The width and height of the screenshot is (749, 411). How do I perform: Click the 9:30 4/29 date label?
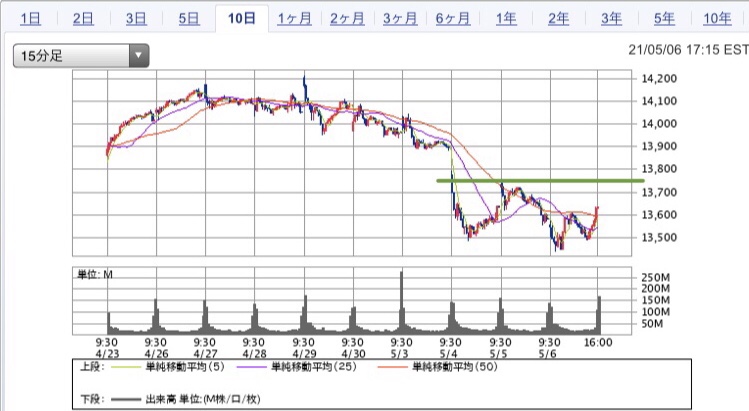(x=304, y=348)
